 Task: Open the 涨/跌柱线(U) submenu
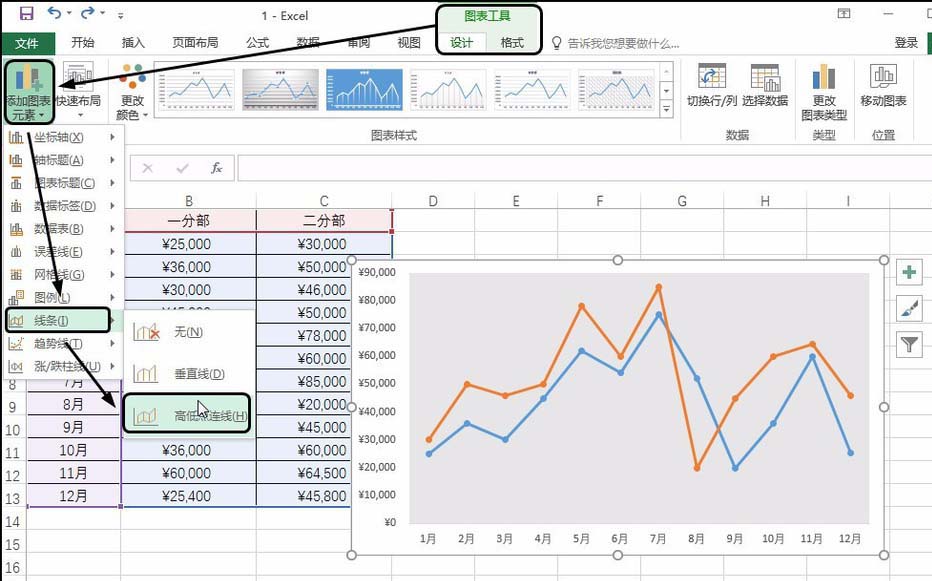(x=62, y=366)
